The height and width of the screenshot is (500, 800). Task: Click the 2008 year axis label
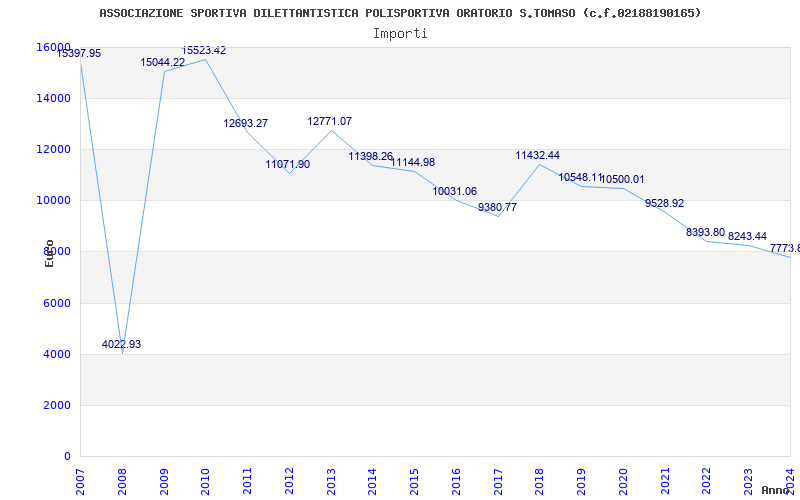coord(122,481)
